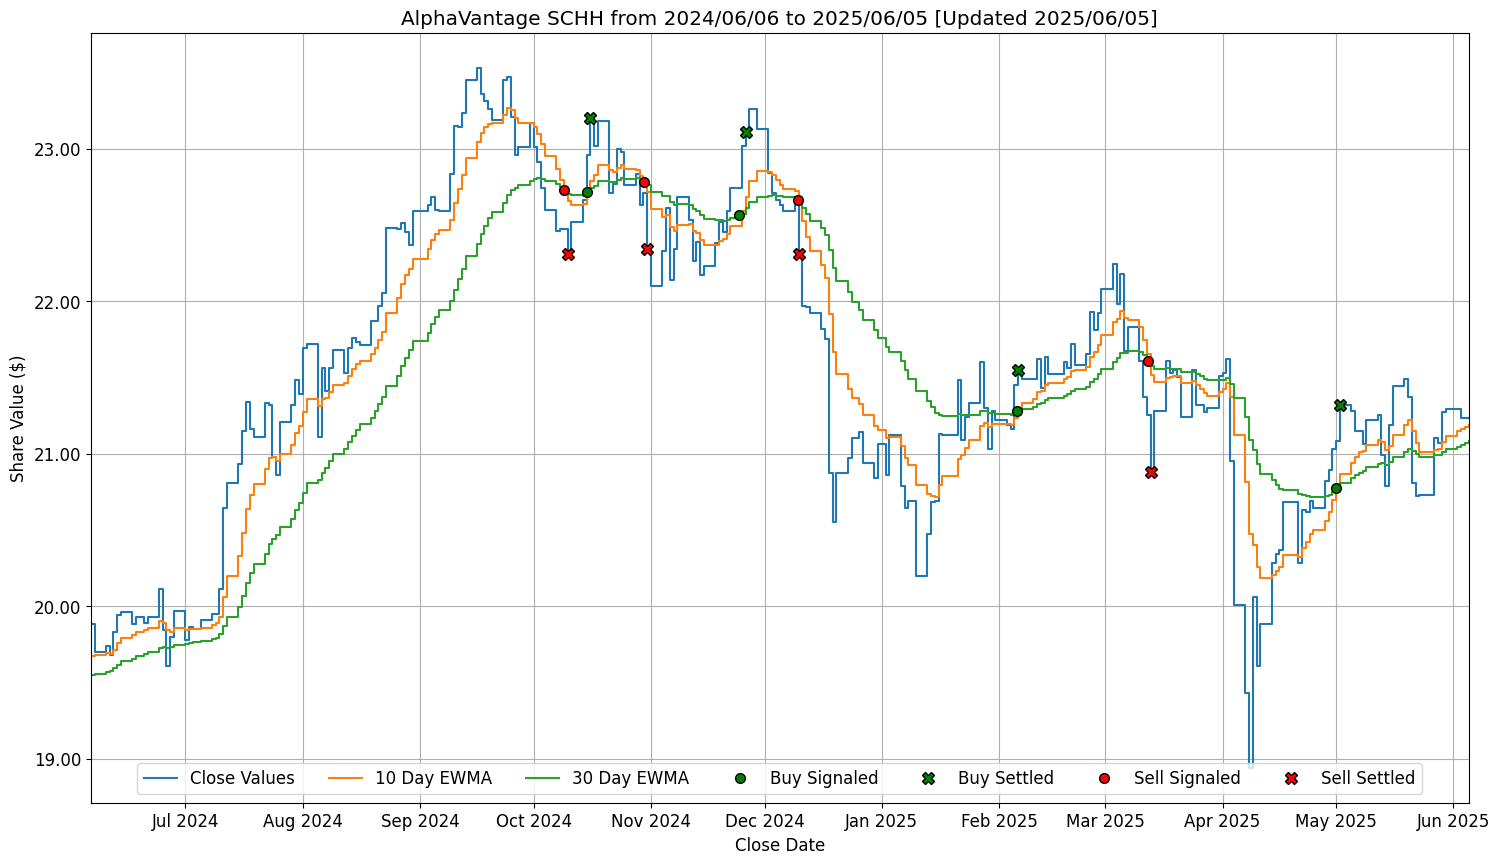The image size is (1500, 864).
Task: Click the 'Sep 2024' x-axis tick label
Action: pyautogui.click(x=420, y=821)
